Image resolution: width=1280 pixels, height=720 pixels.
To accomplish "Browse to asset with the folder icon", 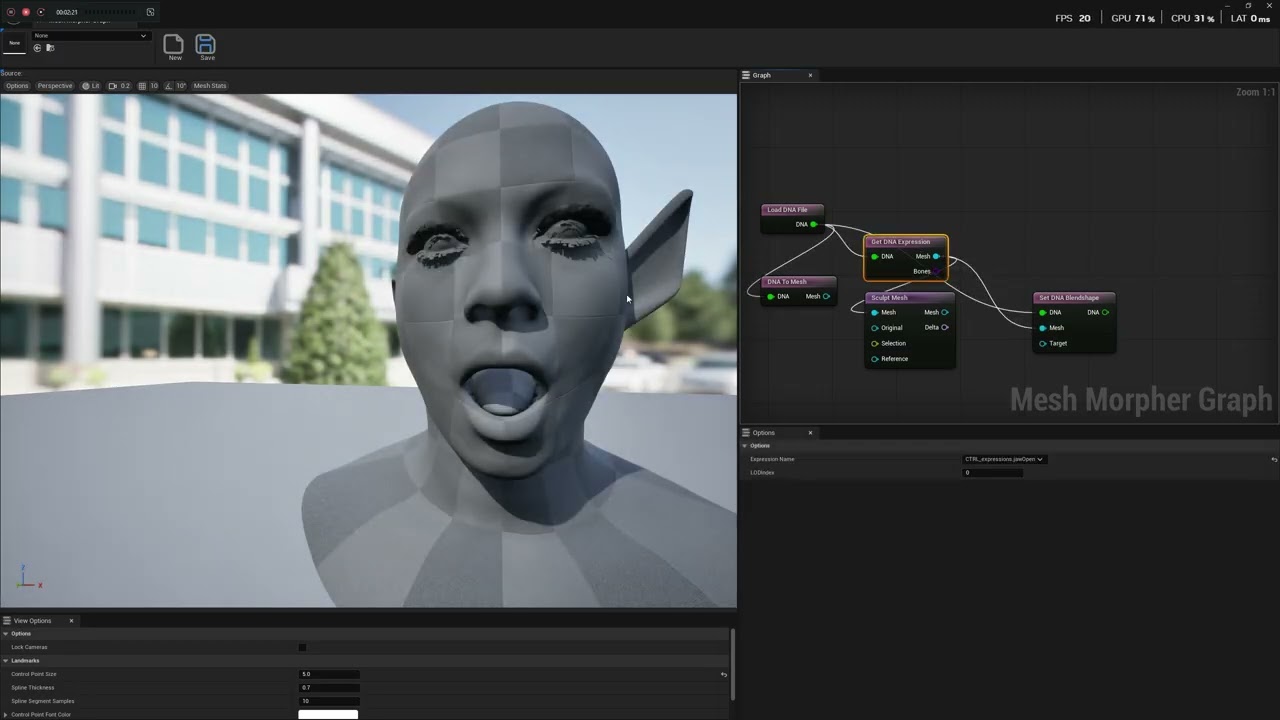I will click(50, 48).
